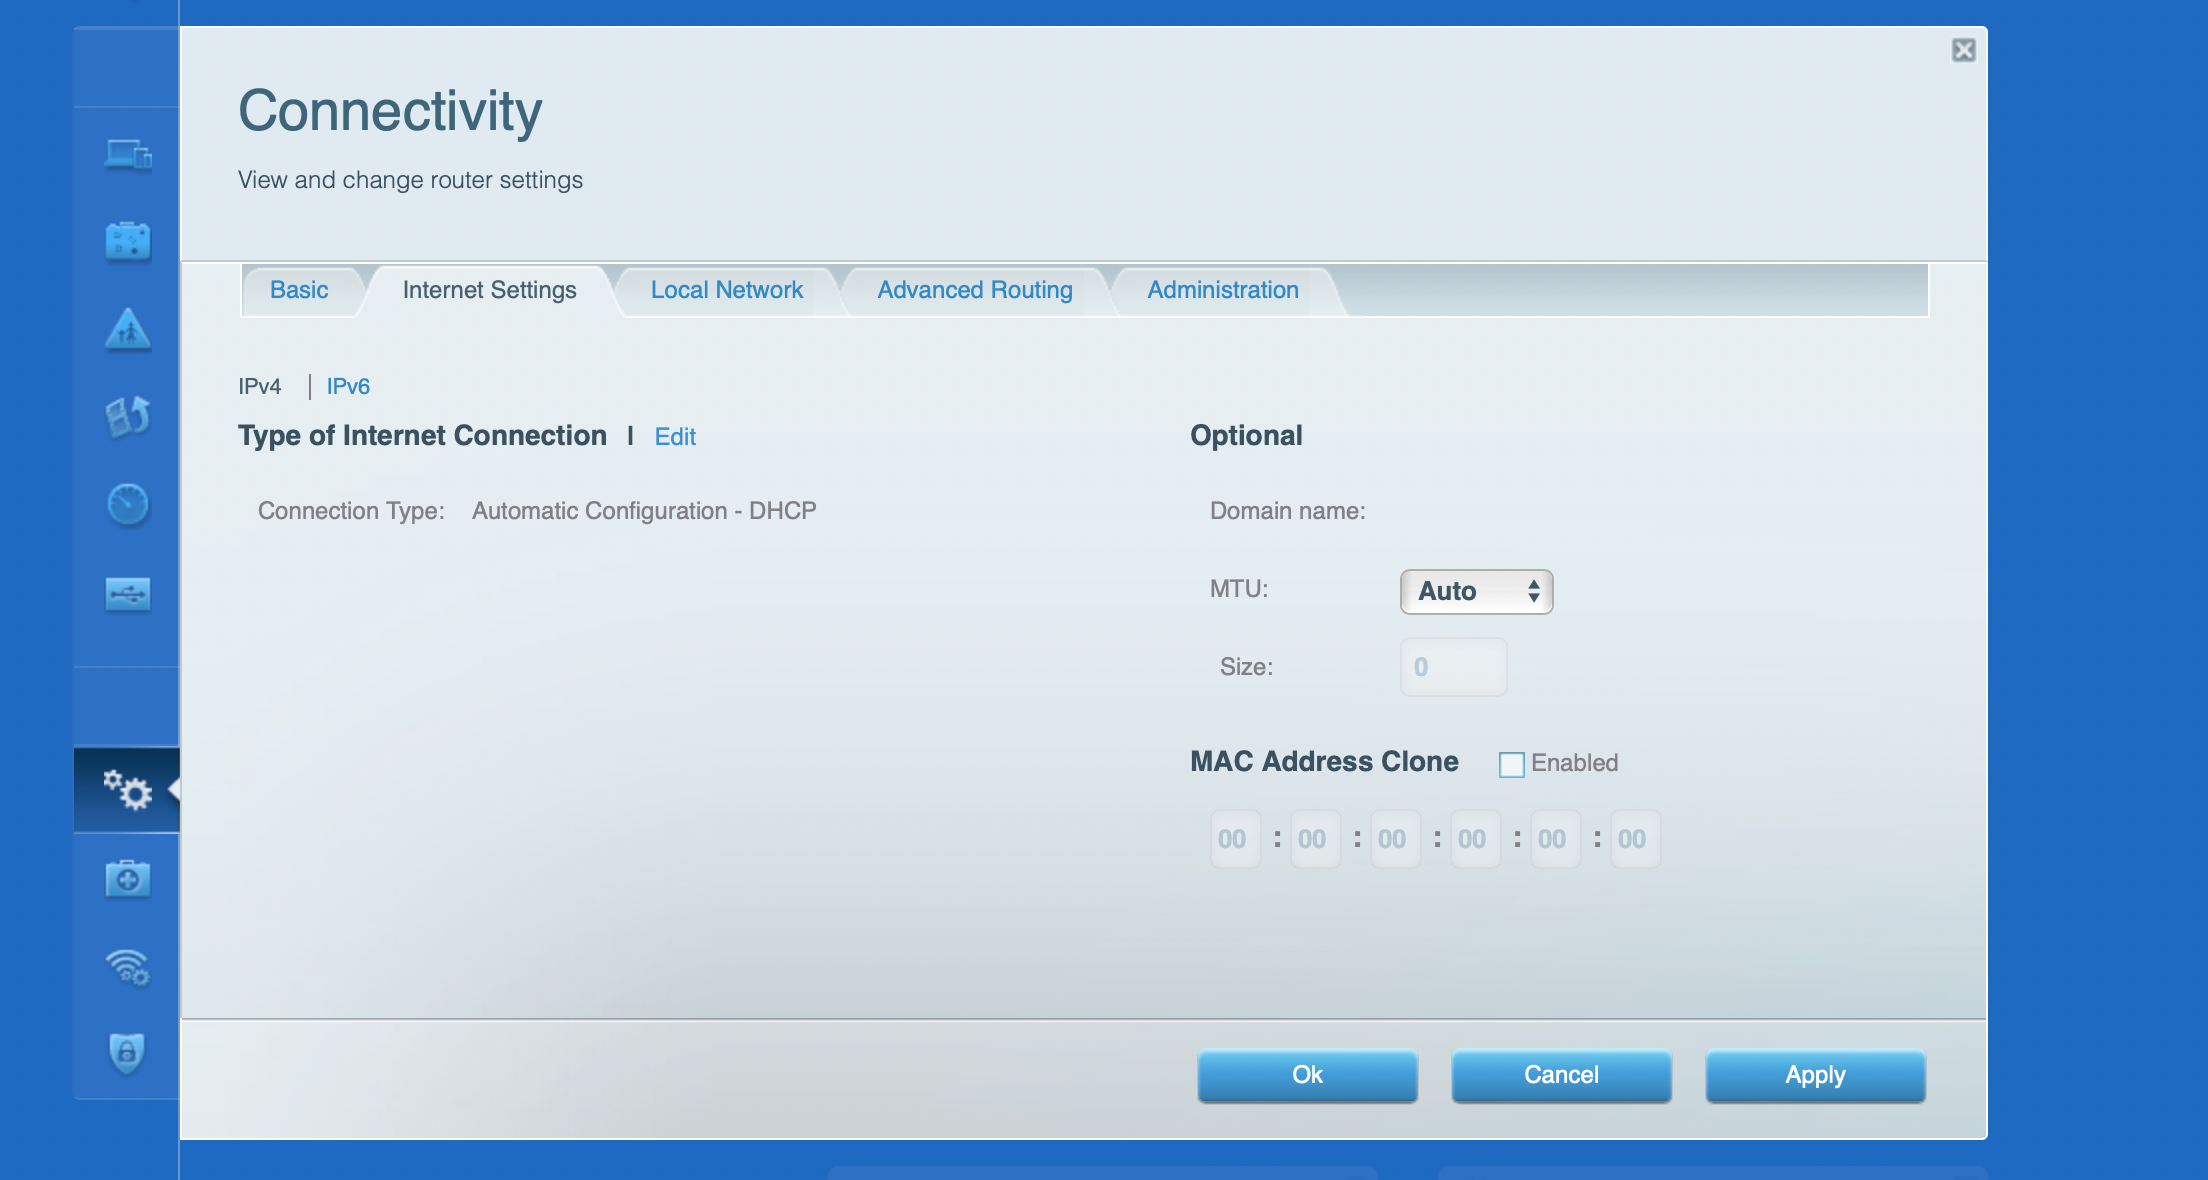Open the Speed Test gauge icon
Screen dimensions: 2208x1180
(128, 504)
